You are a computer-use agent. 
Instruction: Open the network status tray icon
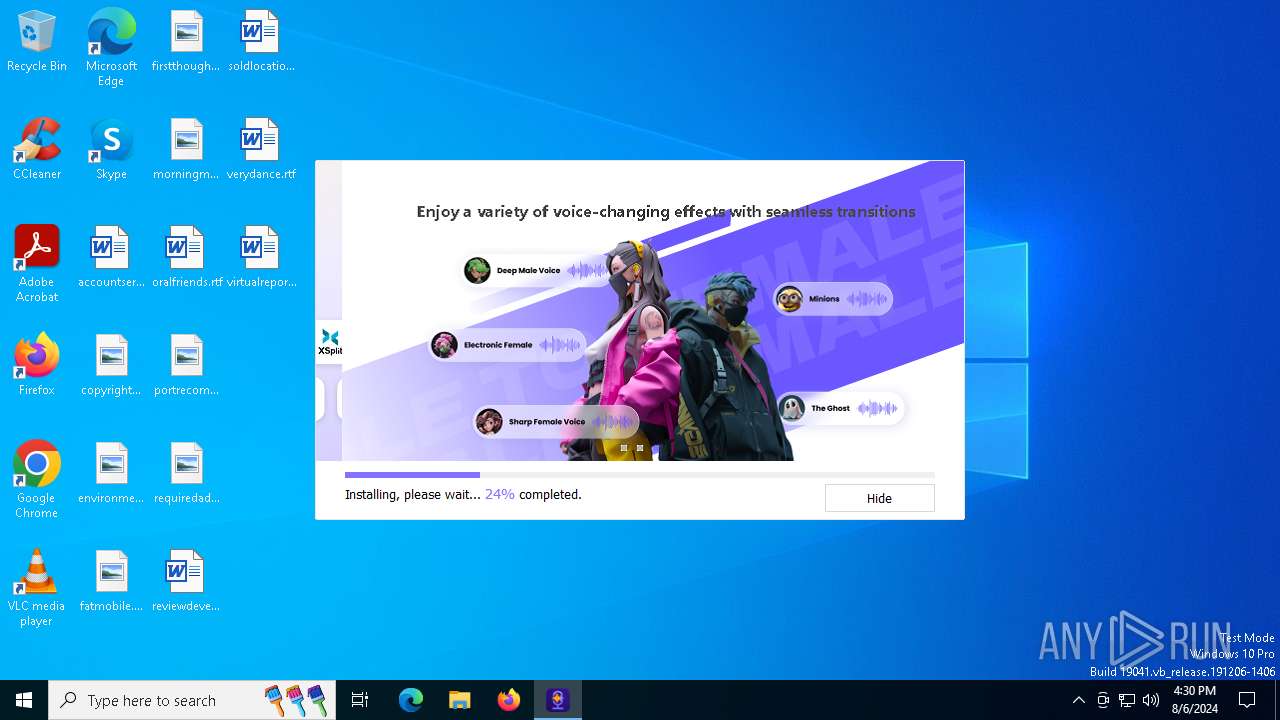[1127, 700]
